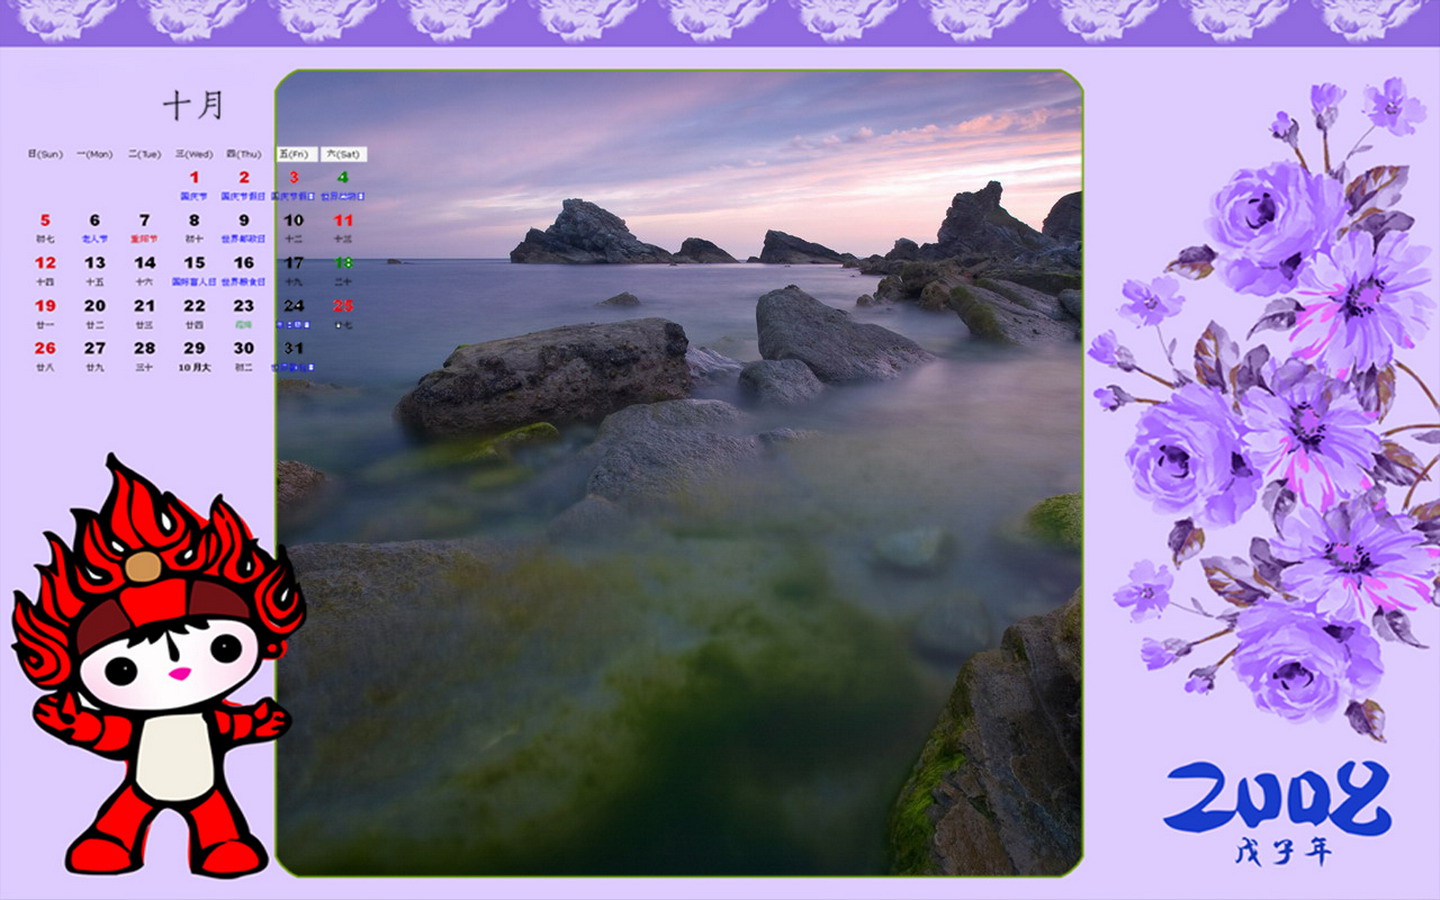Click the Sun weekday header
1440x900 pixels.
click(45, 154)
